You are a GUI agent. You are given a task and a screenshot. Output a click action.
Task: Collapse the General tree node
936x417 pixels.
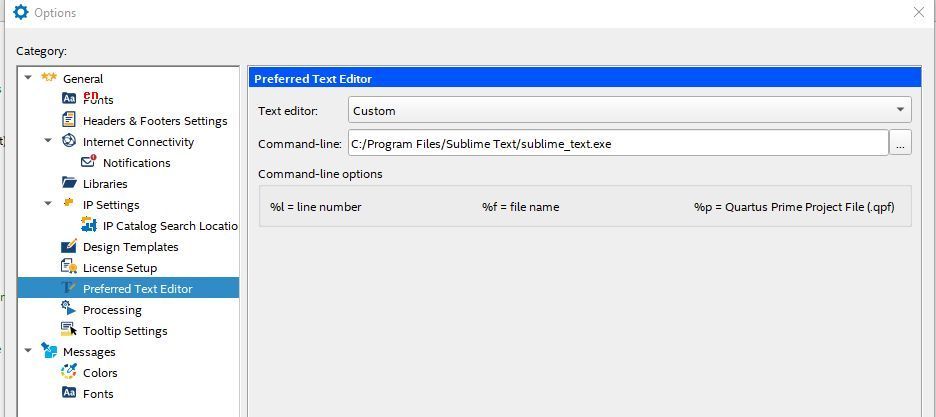point(28,78)
